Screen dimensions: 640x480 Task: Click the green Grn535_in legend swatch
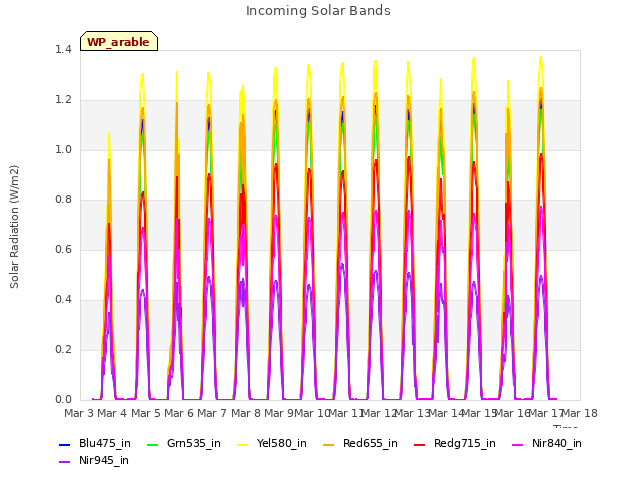pos(152,444)
